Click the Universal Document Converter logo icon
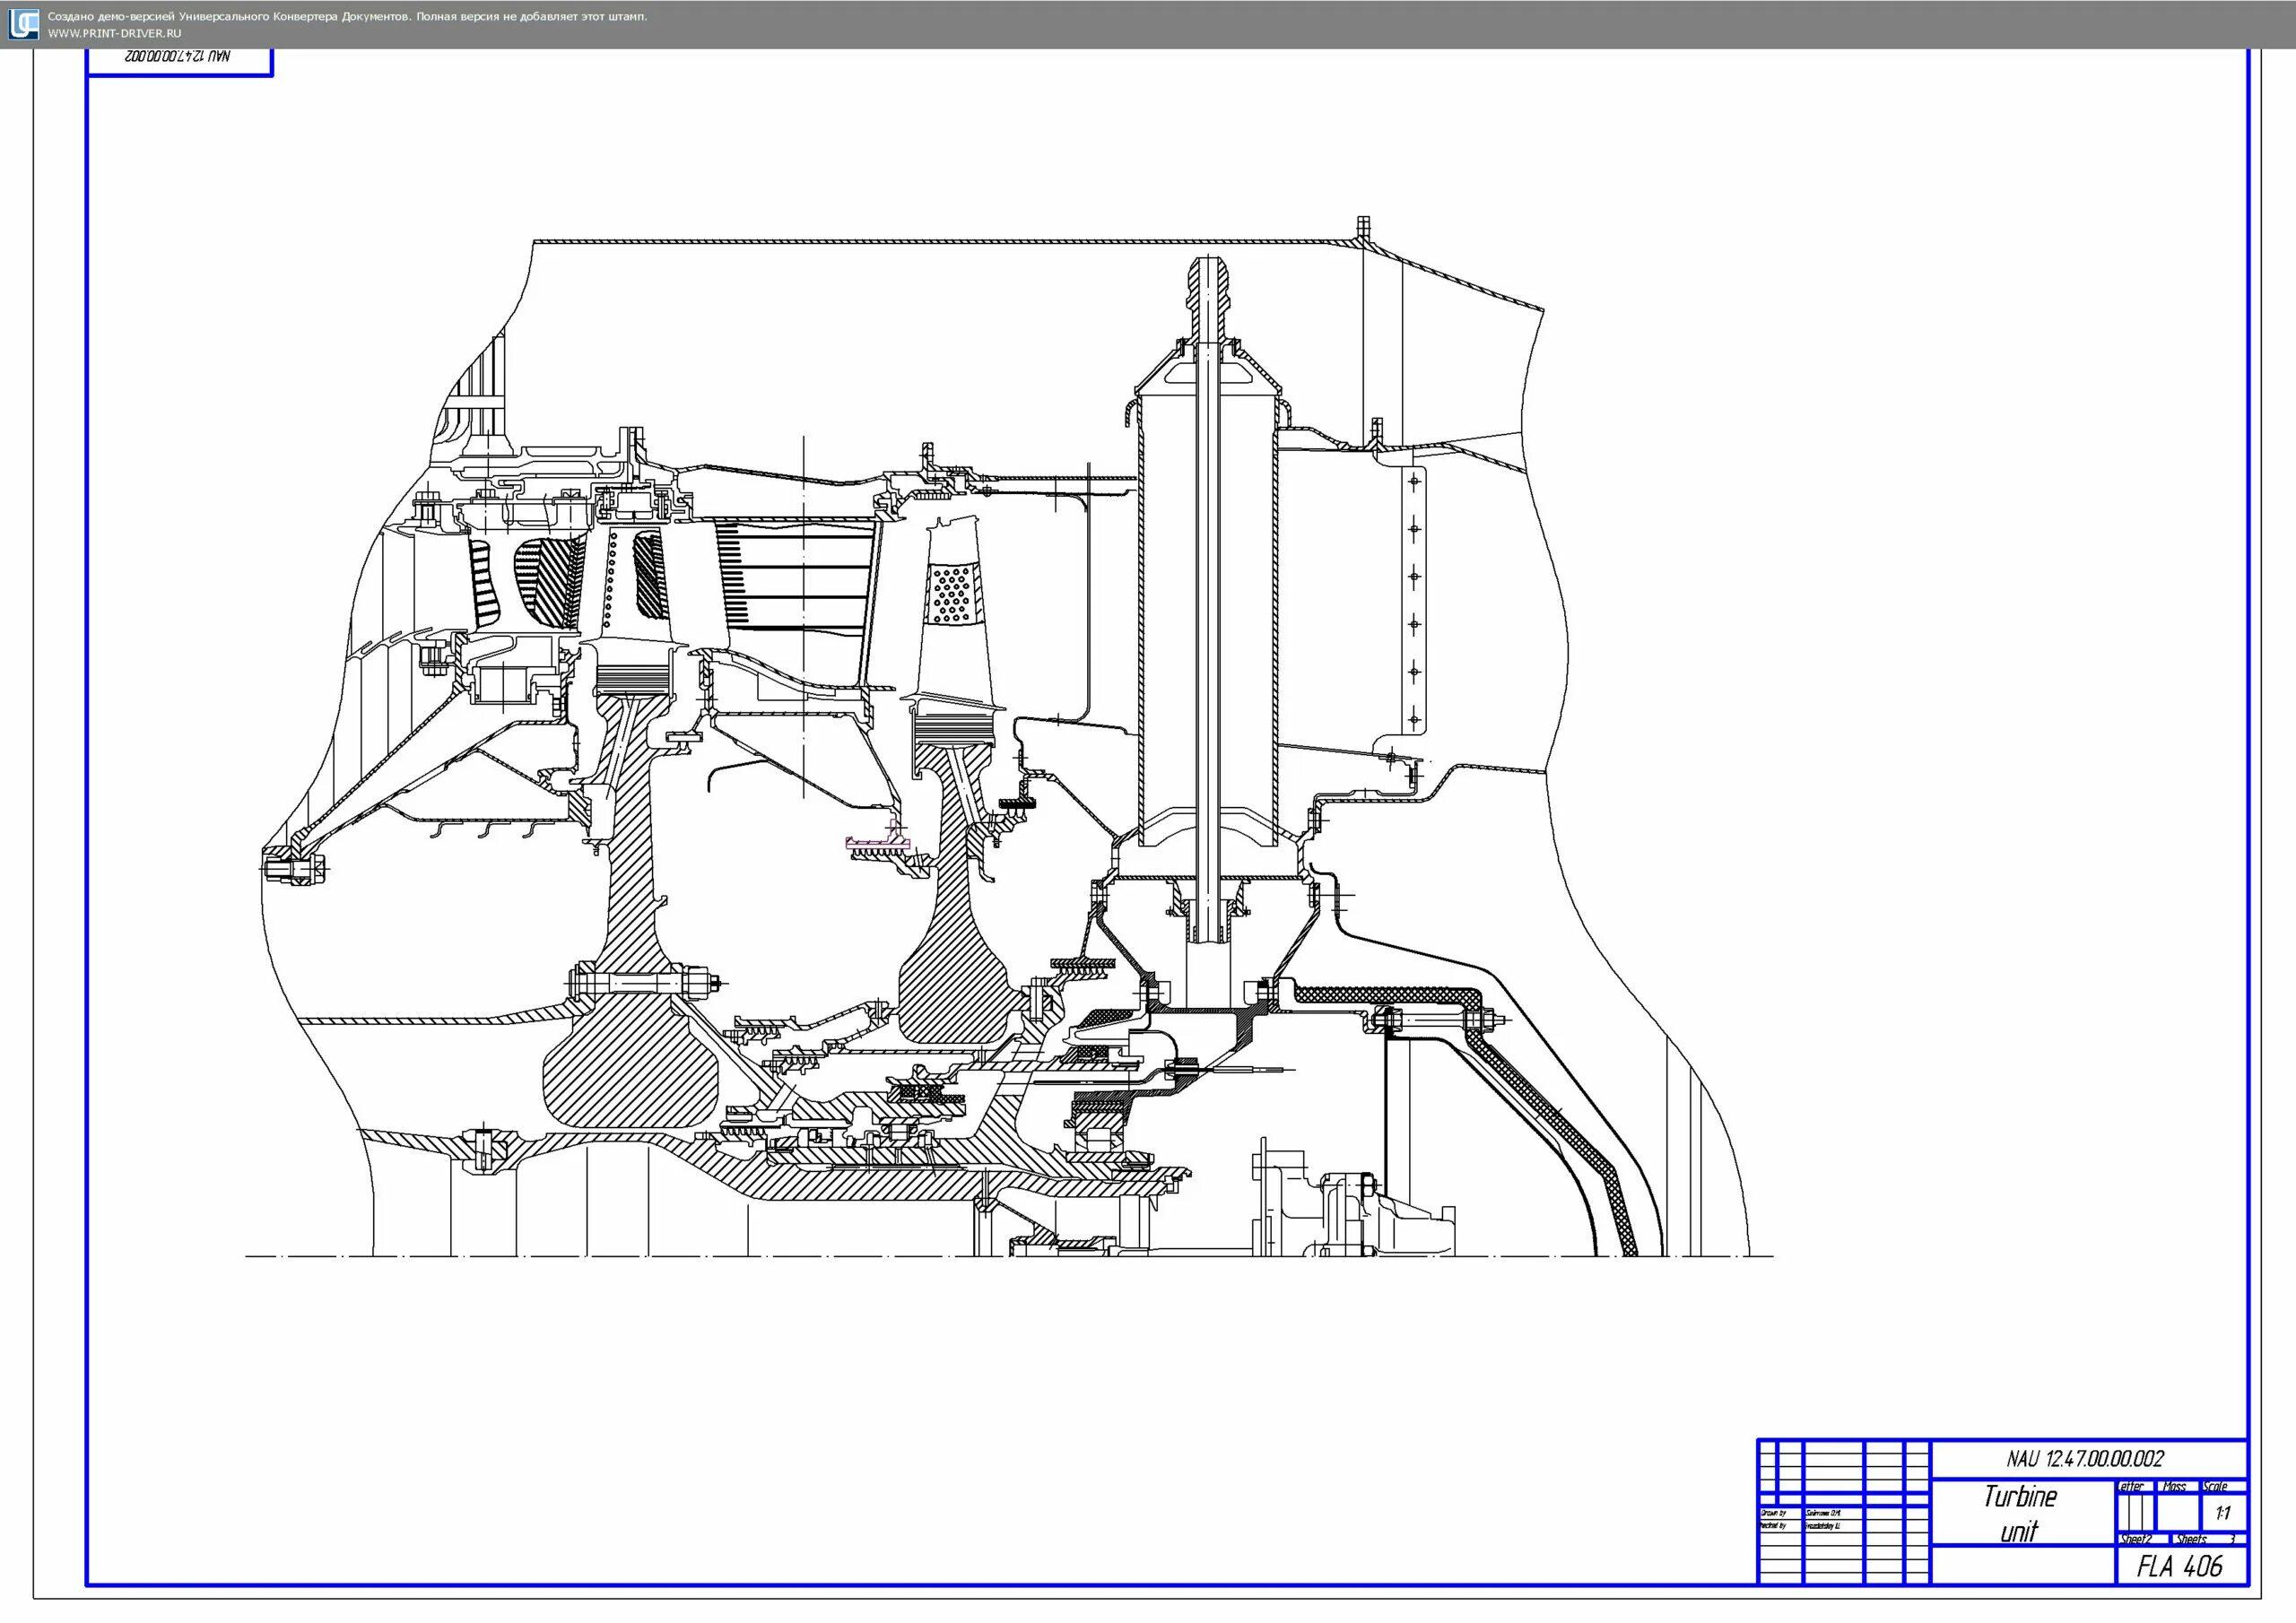Viewport: 2296px width, 1623px height. (22, 24)
